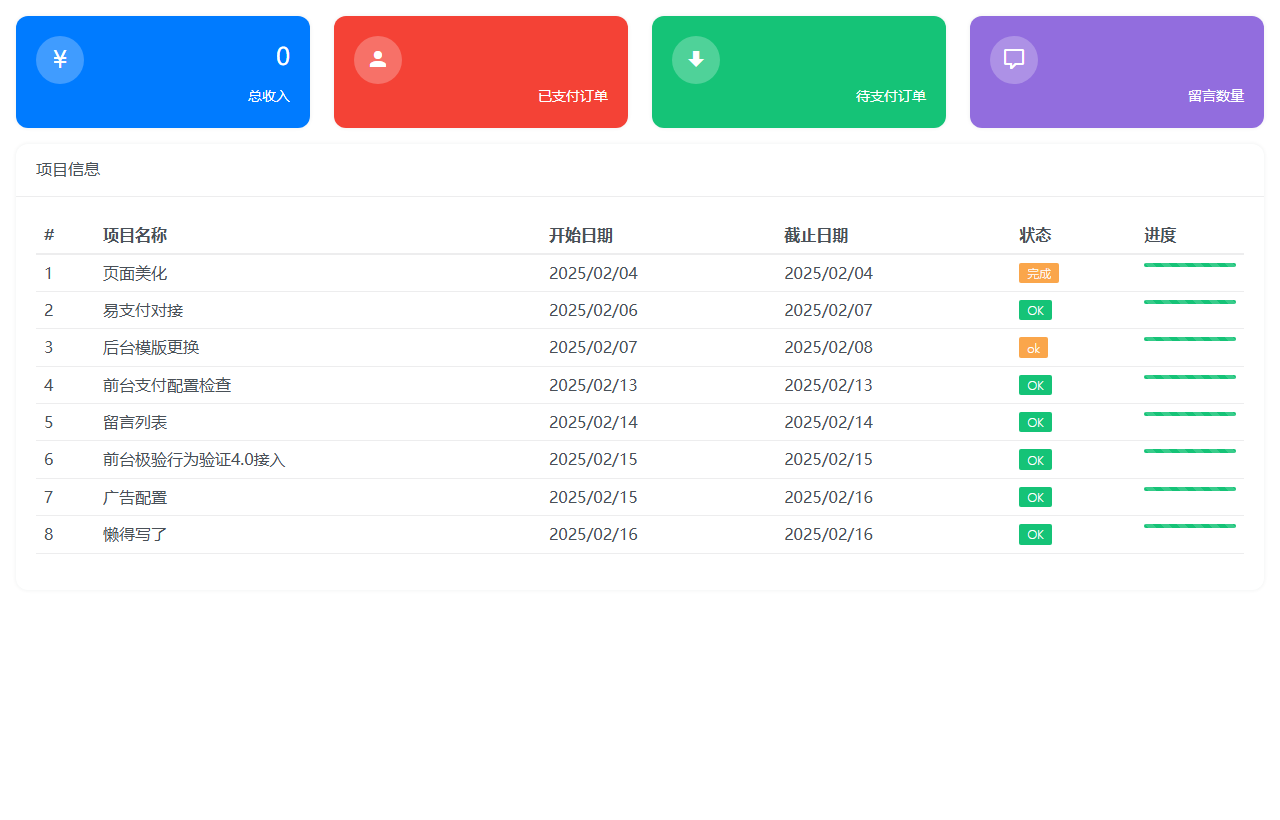Click the start date 2025/02/13 of 前台支付配置检查
The height and width of the screenshot is (820, 1280).
(593, 385)
